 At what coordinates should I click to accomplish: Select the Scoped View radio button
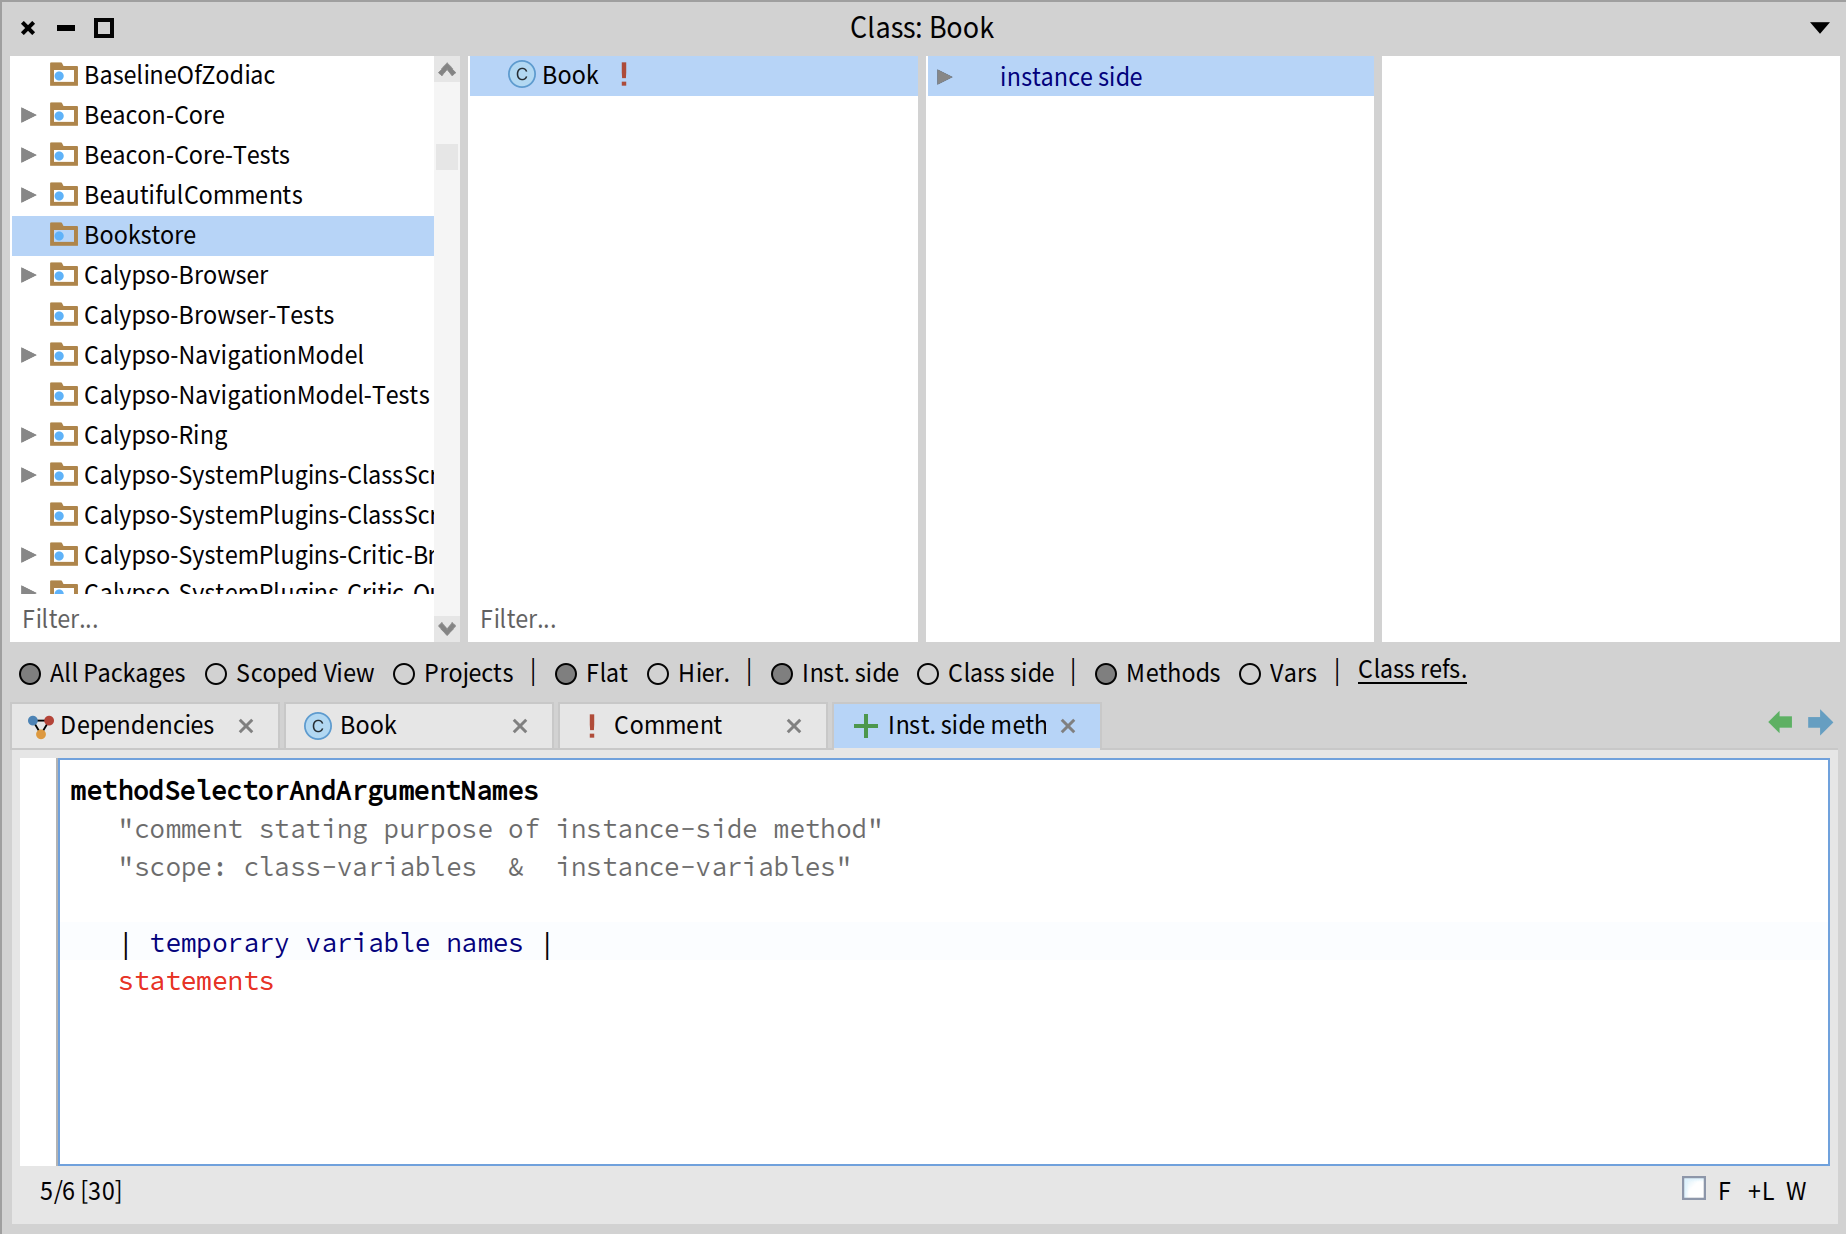[x=216, y=674]
